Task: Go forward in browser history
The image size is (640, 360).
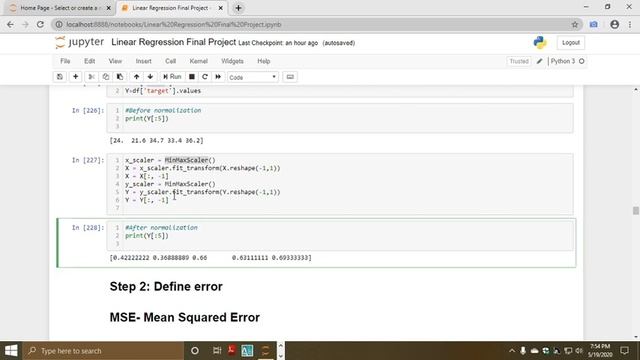Action: pos(25,24)
